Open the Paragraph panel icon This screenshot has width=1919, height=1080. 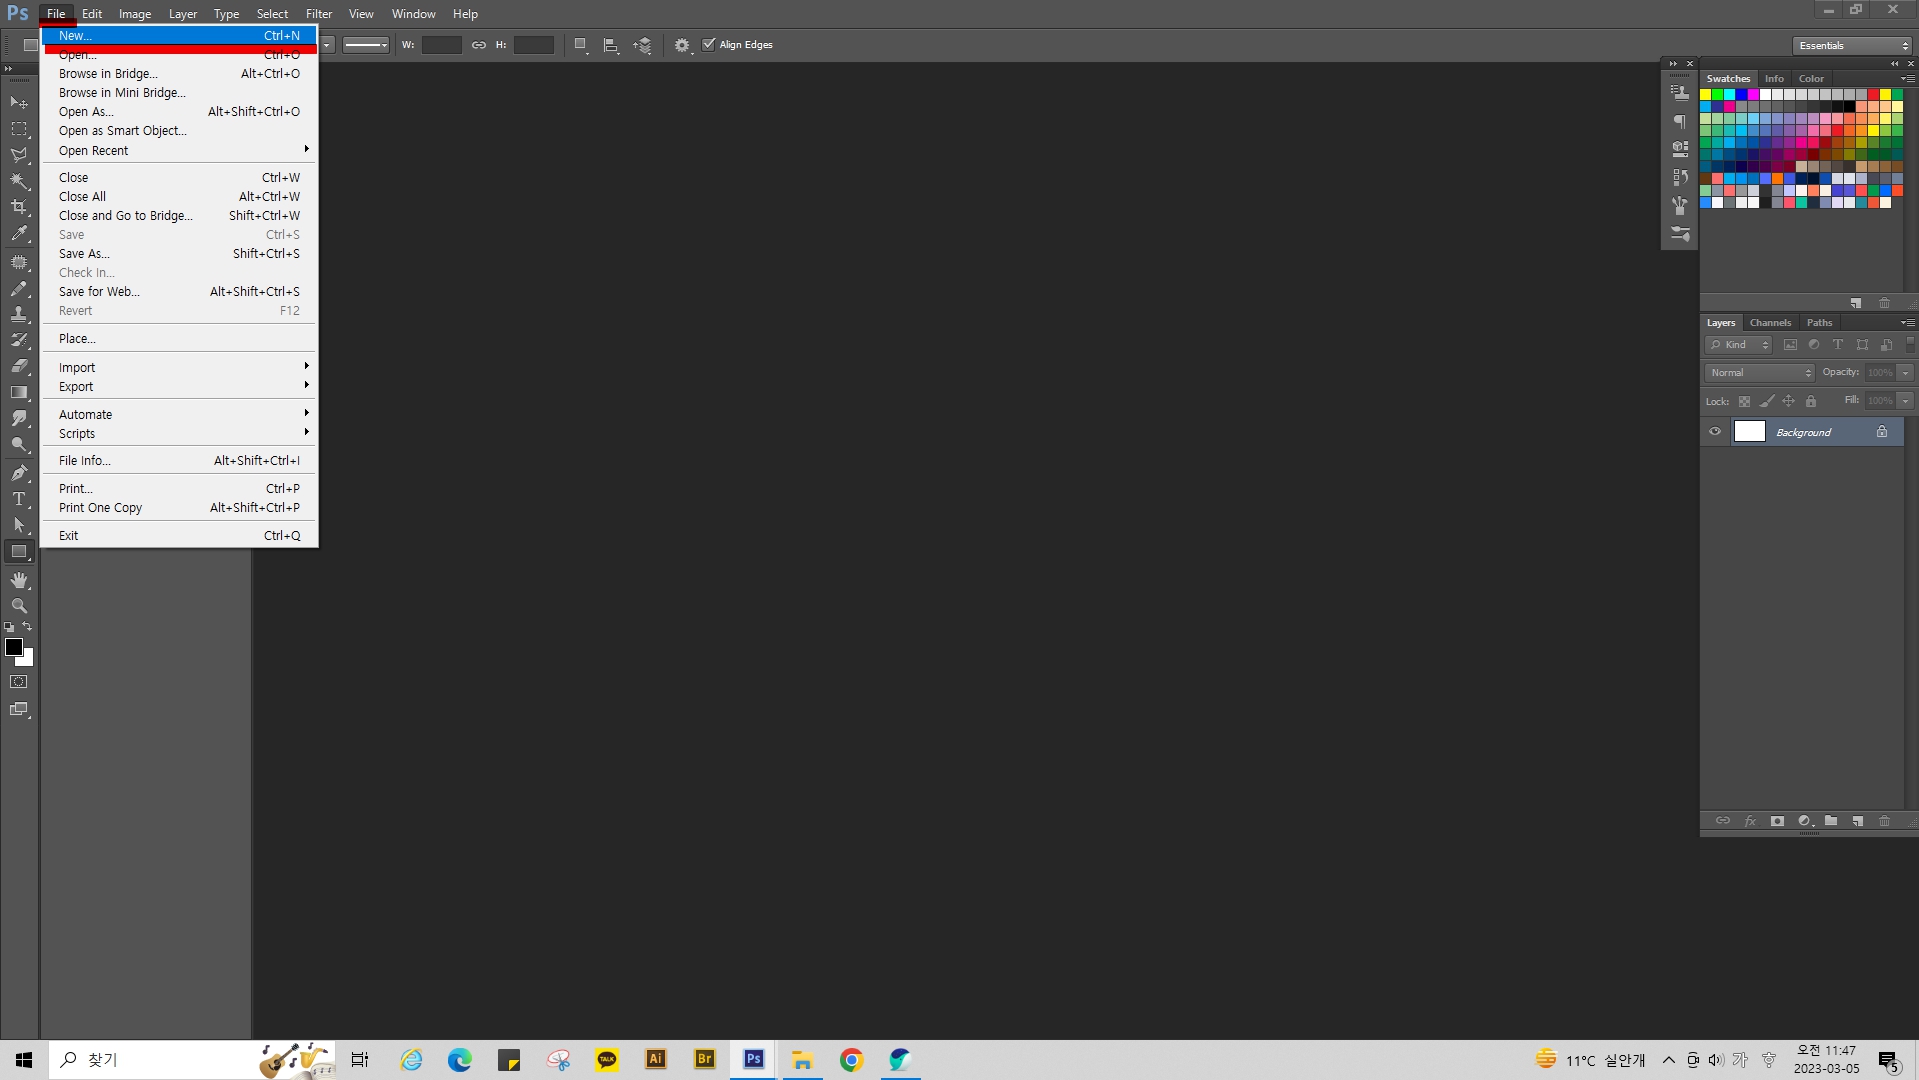[1680, 121]
